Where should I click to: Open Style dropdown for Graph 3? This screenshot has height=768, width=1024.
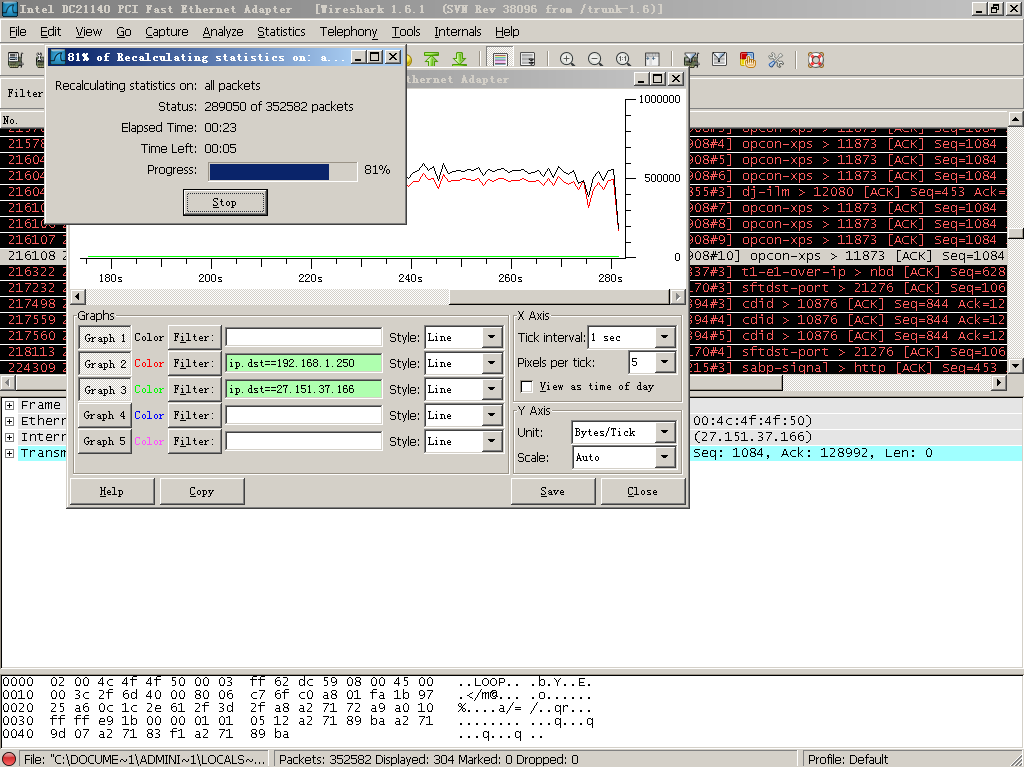coord(492,390)
